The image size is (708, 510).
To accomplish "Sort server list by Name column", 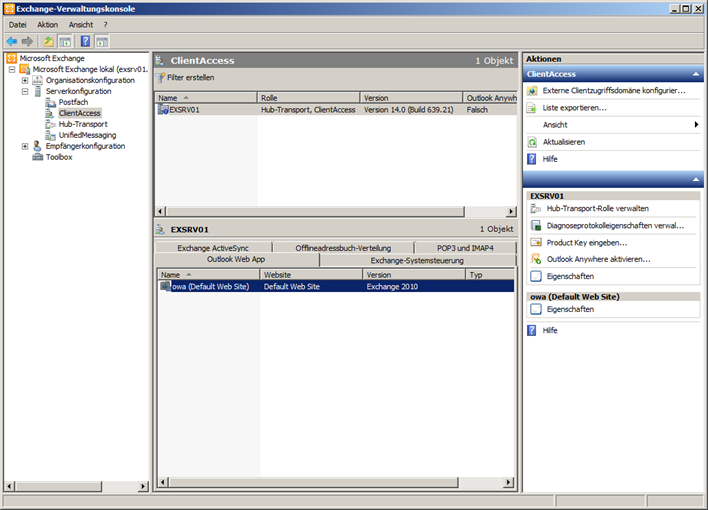I will coord(206,98).
